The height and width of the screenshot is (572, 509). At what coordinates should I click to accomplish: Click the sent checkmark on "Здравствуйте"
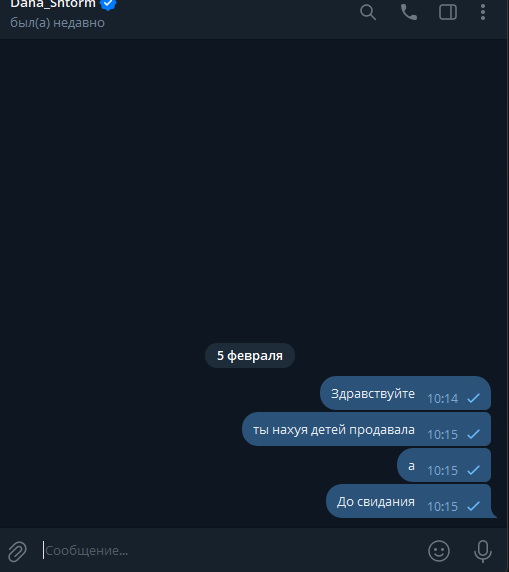click(x=474, y=398)
